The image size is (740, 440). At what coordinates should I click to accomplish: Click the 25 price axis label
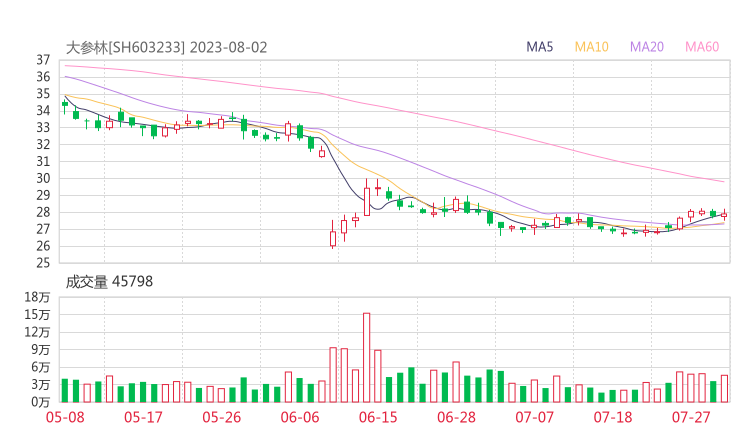[x=43, y=263]
